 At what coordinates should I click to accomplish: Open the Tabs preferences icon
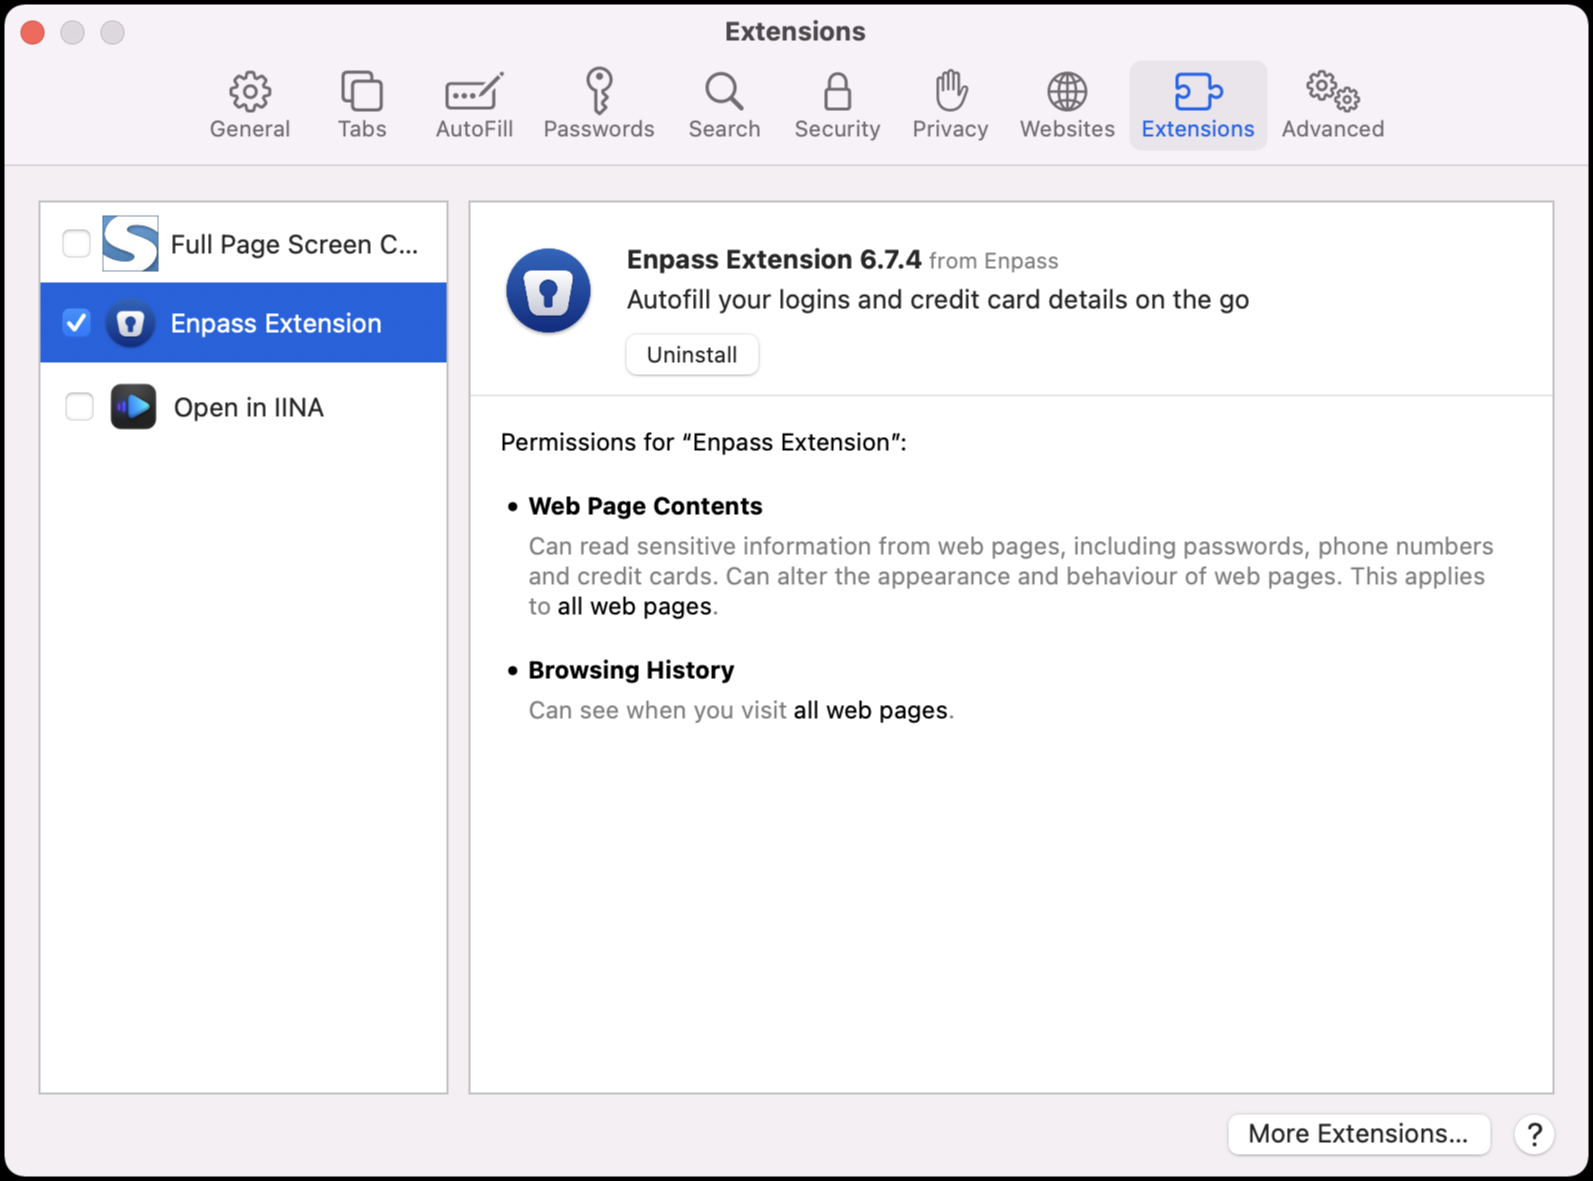pos(361,92)
